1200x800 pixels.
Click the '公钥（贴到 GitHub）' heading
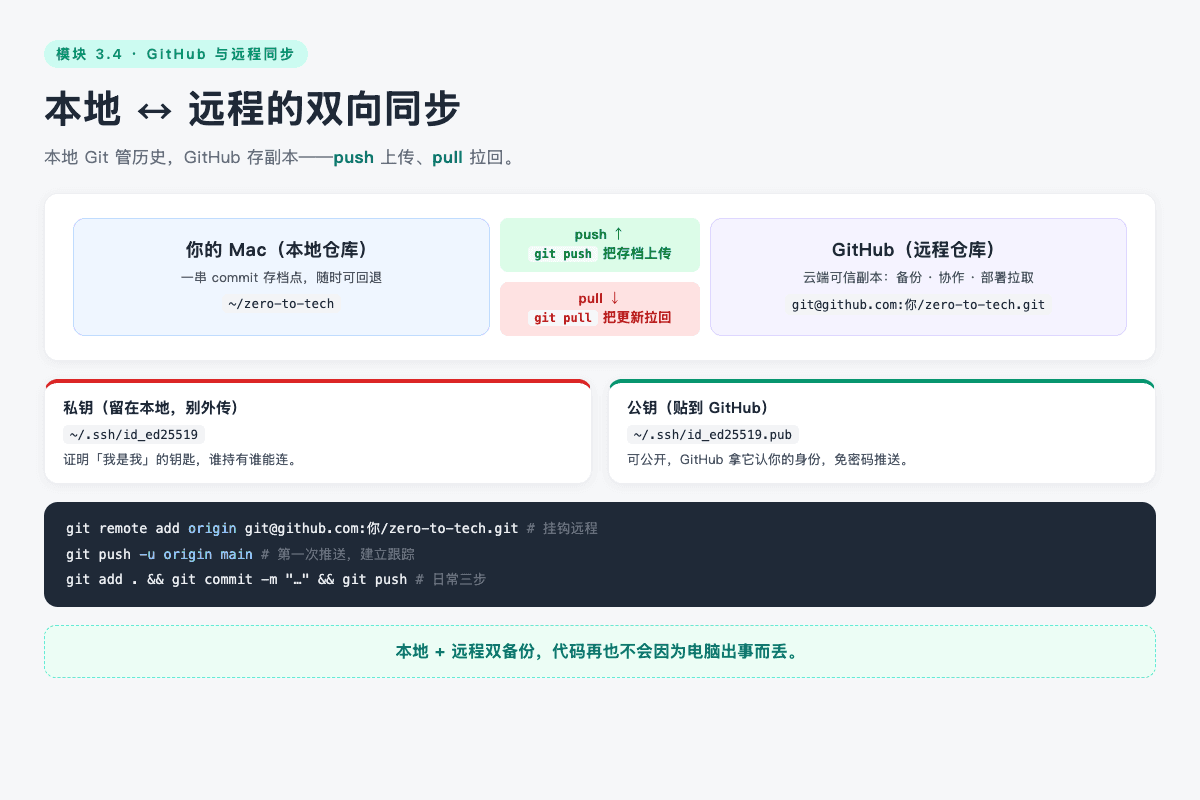(698, 408)
